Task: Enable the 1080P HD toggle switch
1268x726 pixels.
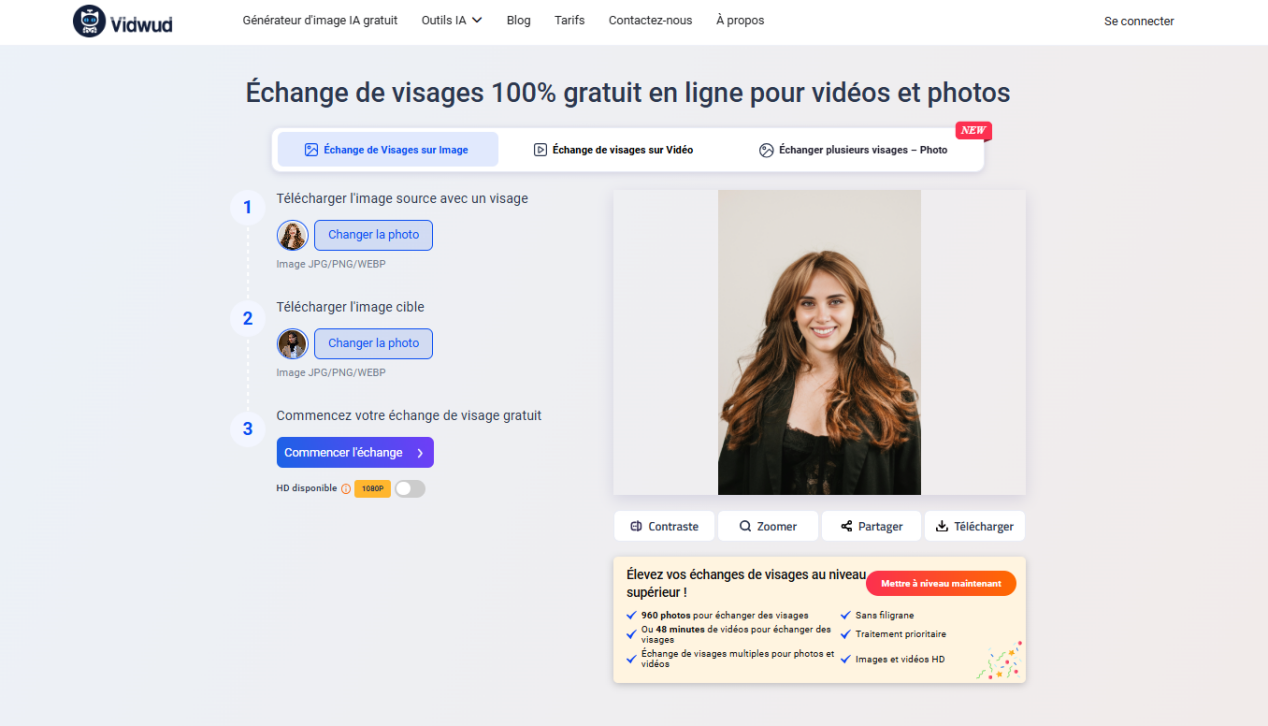Action: pyautogui.click(x=410, y=488)
